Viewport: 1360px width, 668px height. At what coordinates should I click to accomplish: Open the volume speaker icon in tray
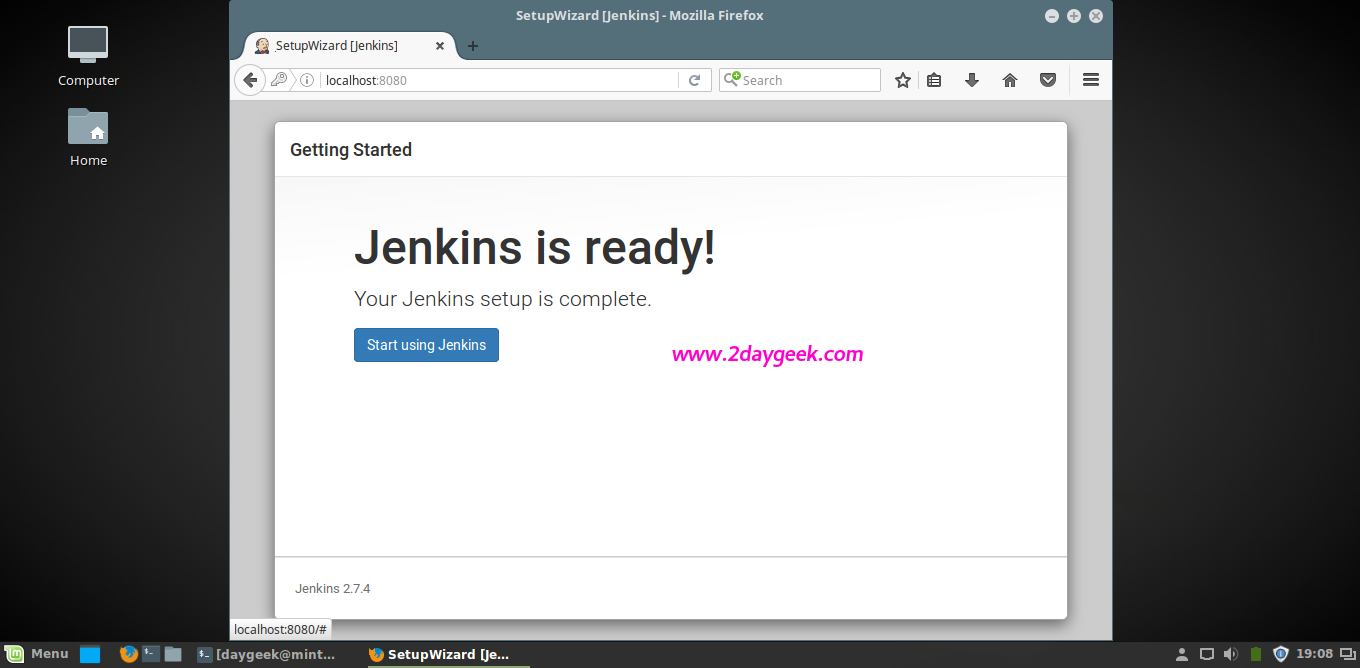coord(1231,654)
